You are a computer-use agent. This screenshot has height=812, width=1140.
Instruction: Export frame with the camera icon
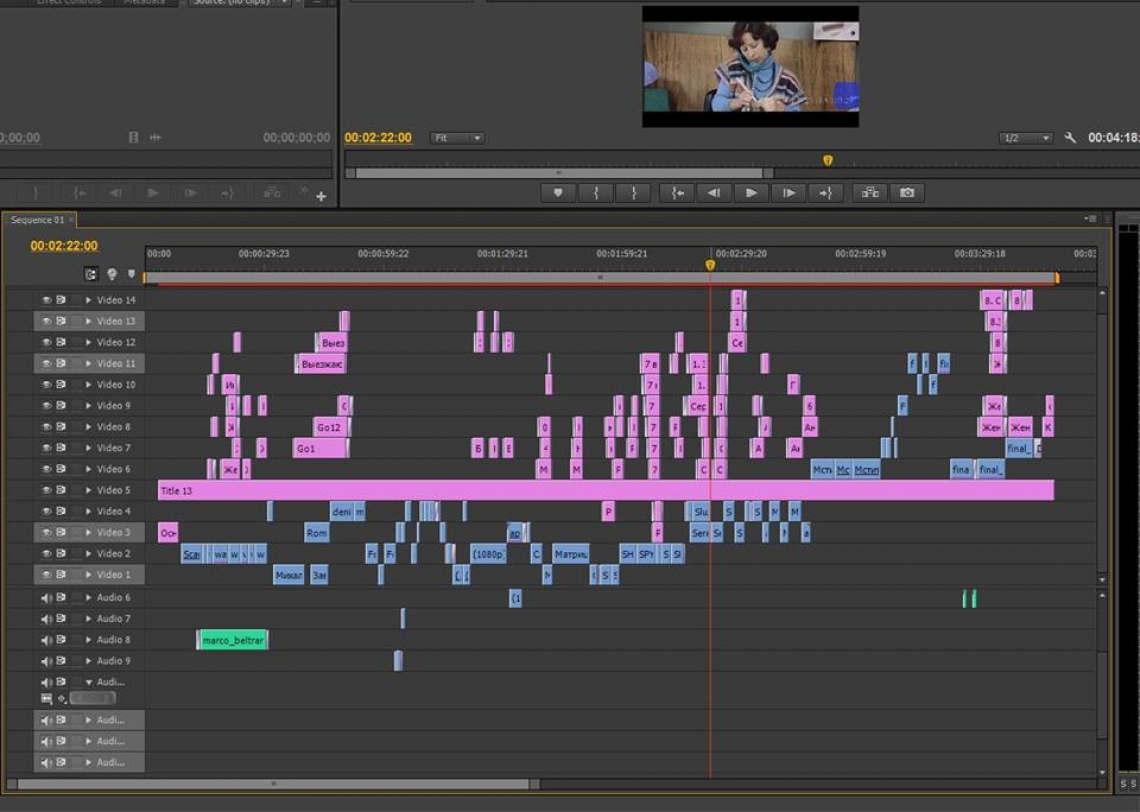[x=907, y=193]
